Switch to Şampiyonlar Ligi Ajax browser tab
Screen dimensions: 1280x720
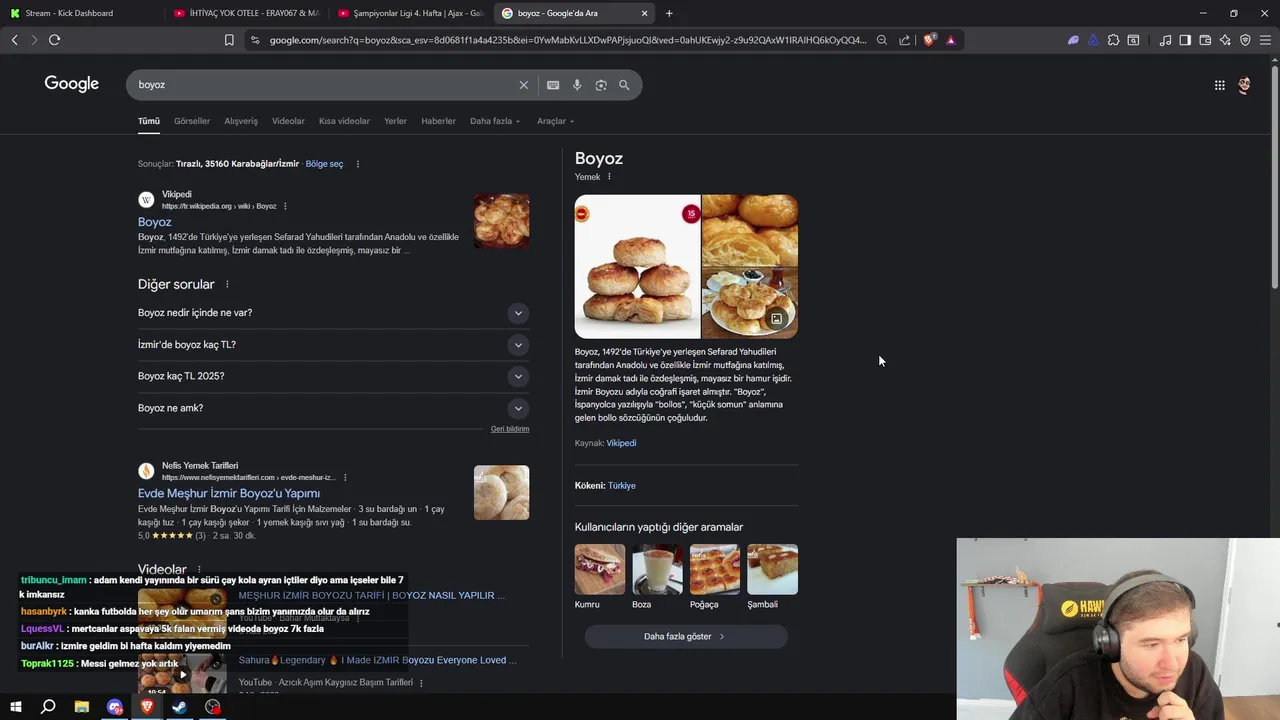[x=410, y=13]
